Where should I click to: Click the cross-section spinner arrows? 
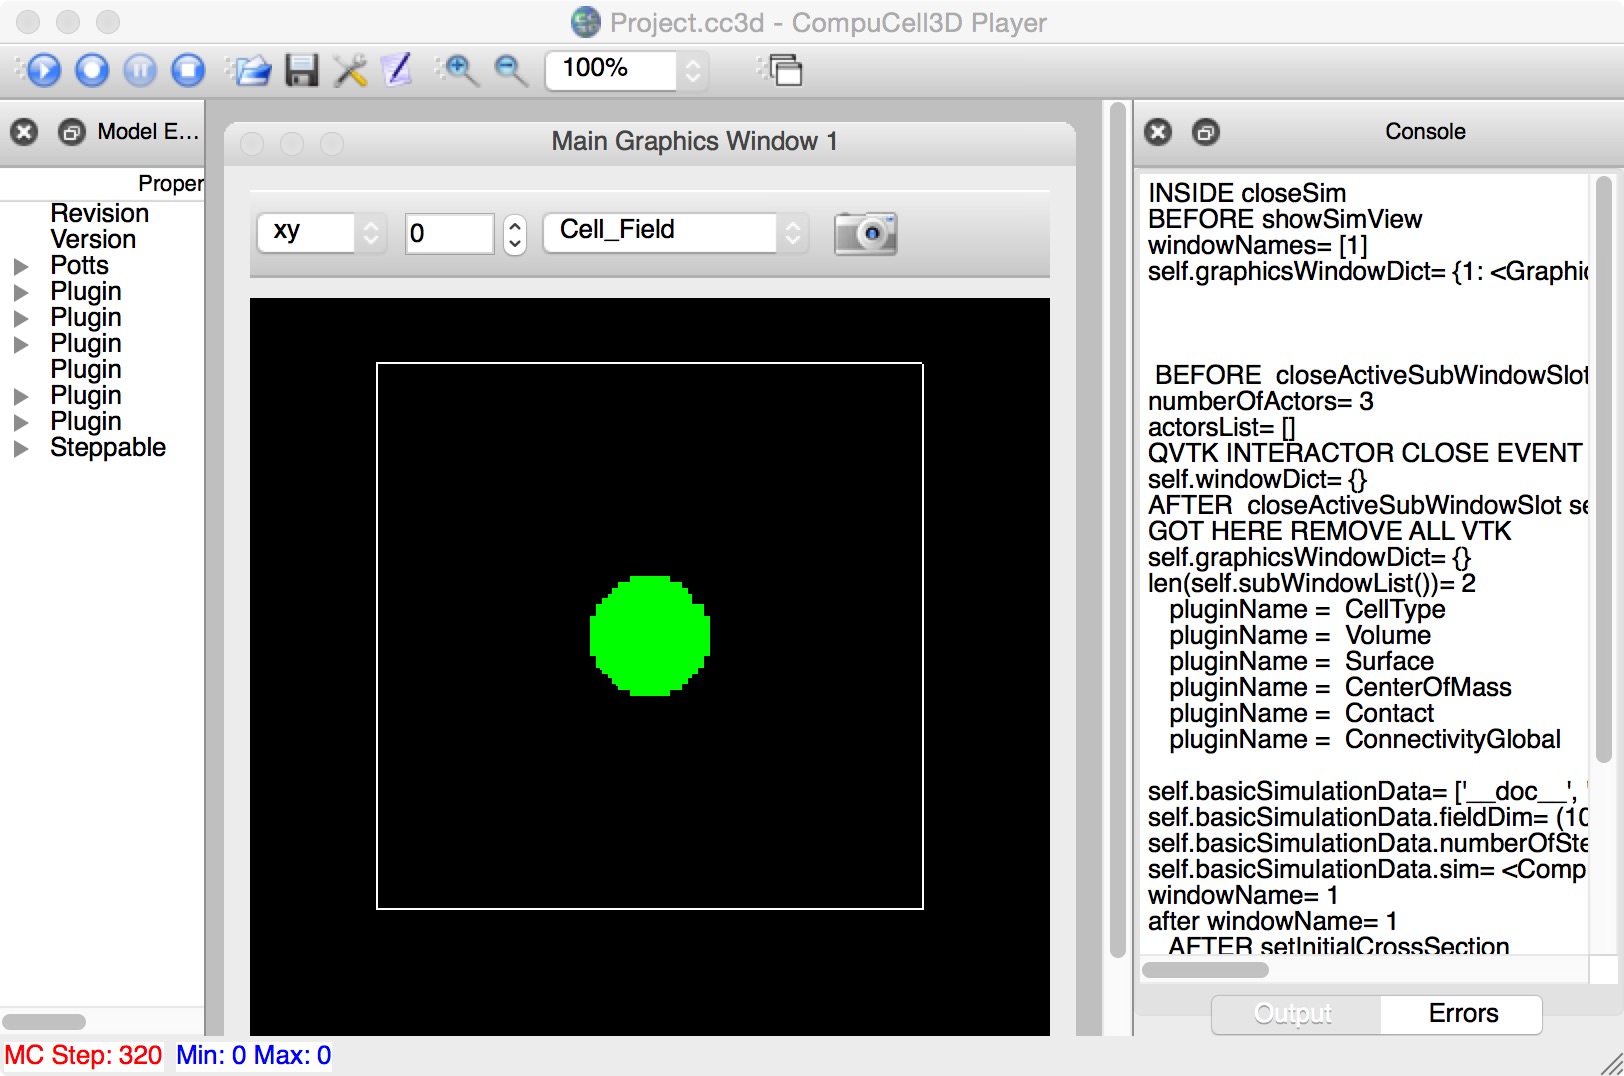[514, 234]
